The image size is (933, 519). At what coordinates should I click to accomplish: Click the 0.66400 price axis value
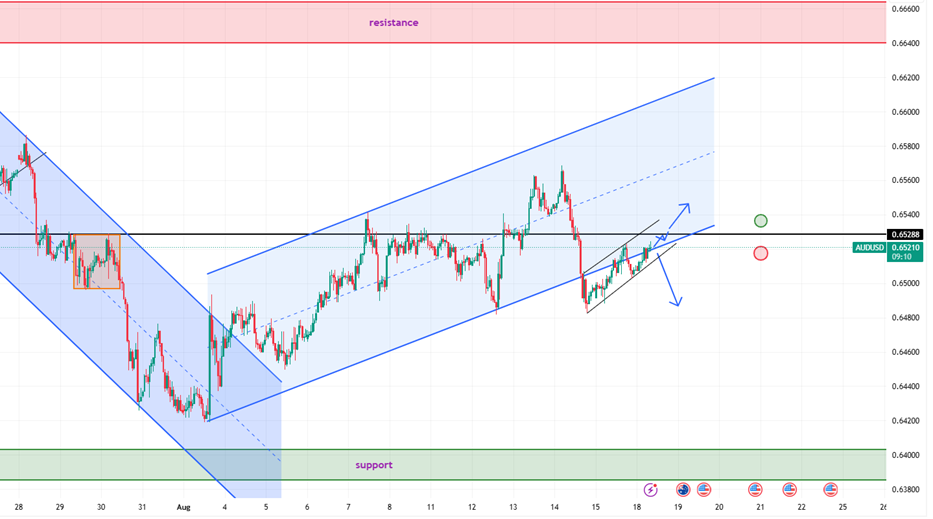click(x=905, y=43)
